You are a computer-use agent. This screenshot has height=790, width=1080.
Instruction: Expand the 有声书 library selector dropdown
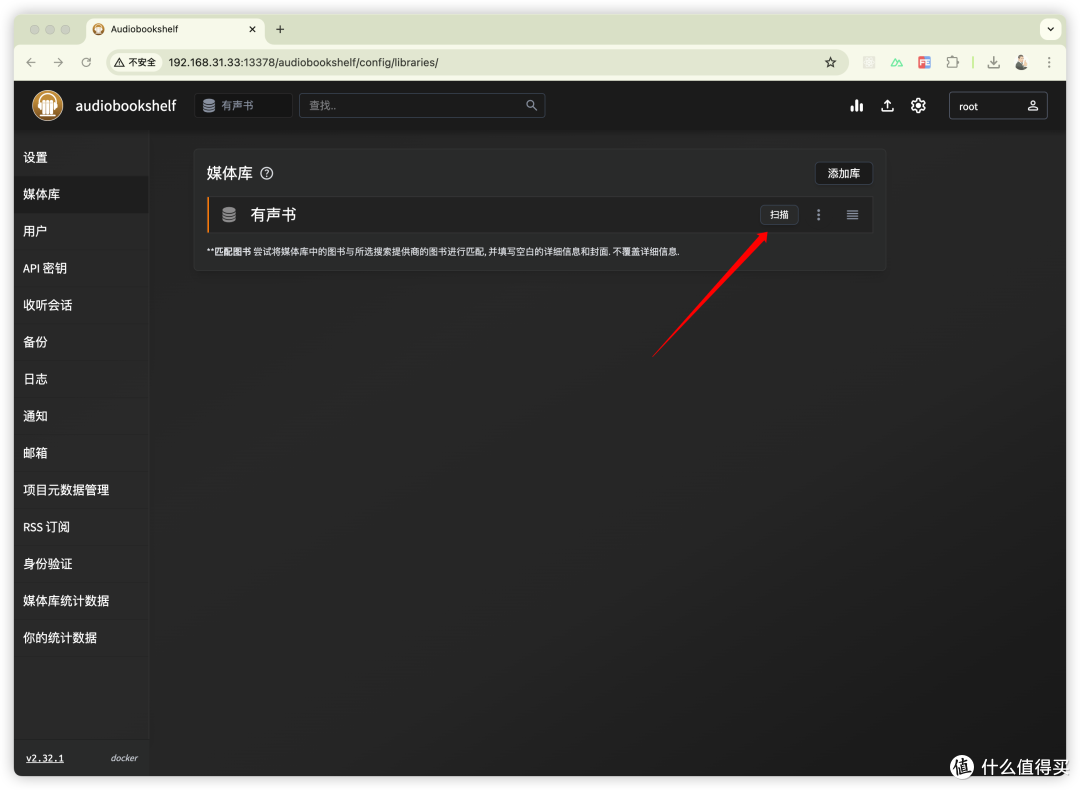pos(245,105)
